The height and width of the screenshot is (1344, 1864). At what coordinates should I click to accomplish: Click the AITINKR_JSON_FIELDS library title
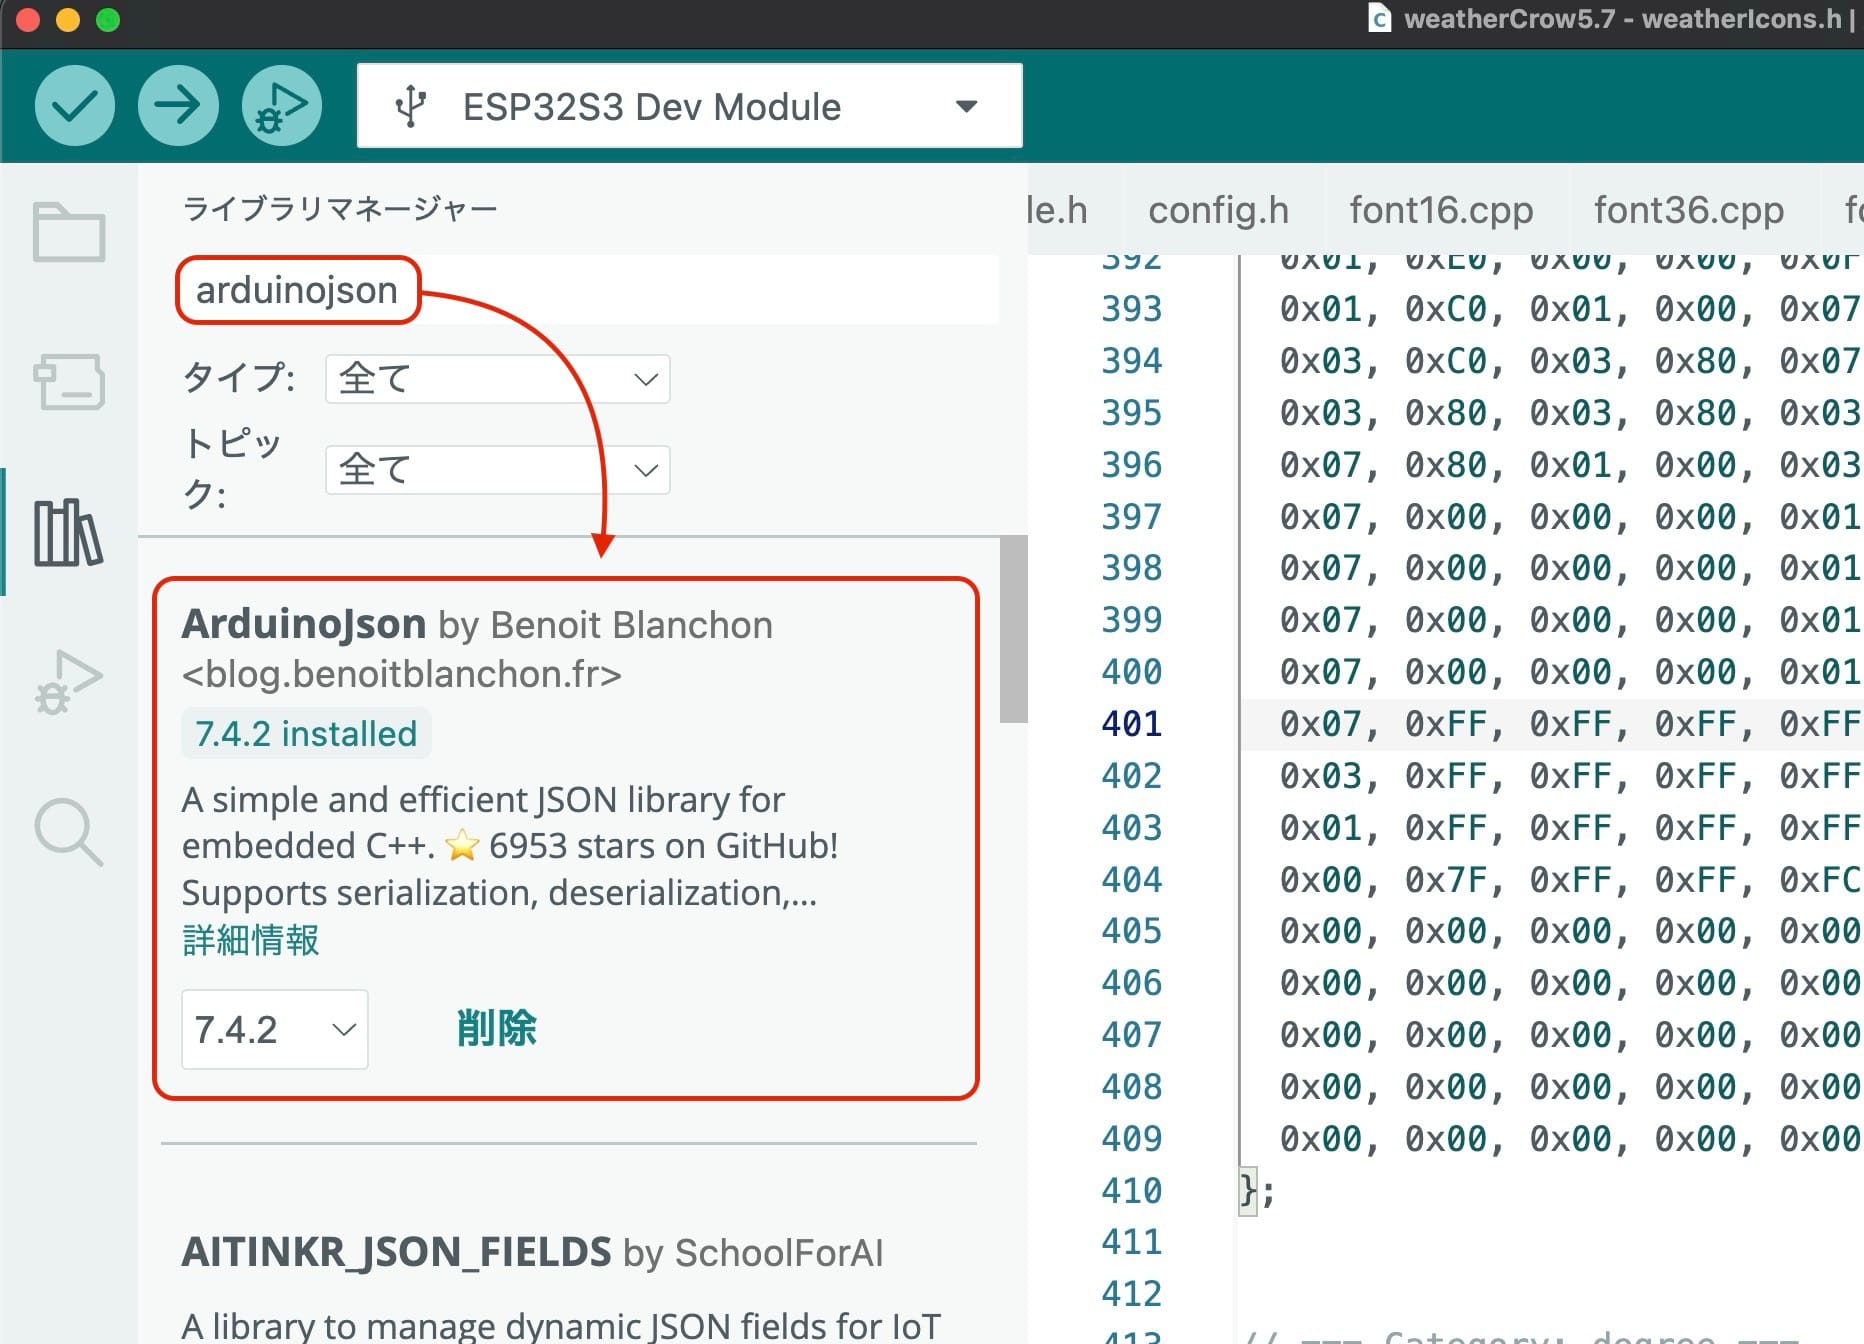tap(396, 1252)
